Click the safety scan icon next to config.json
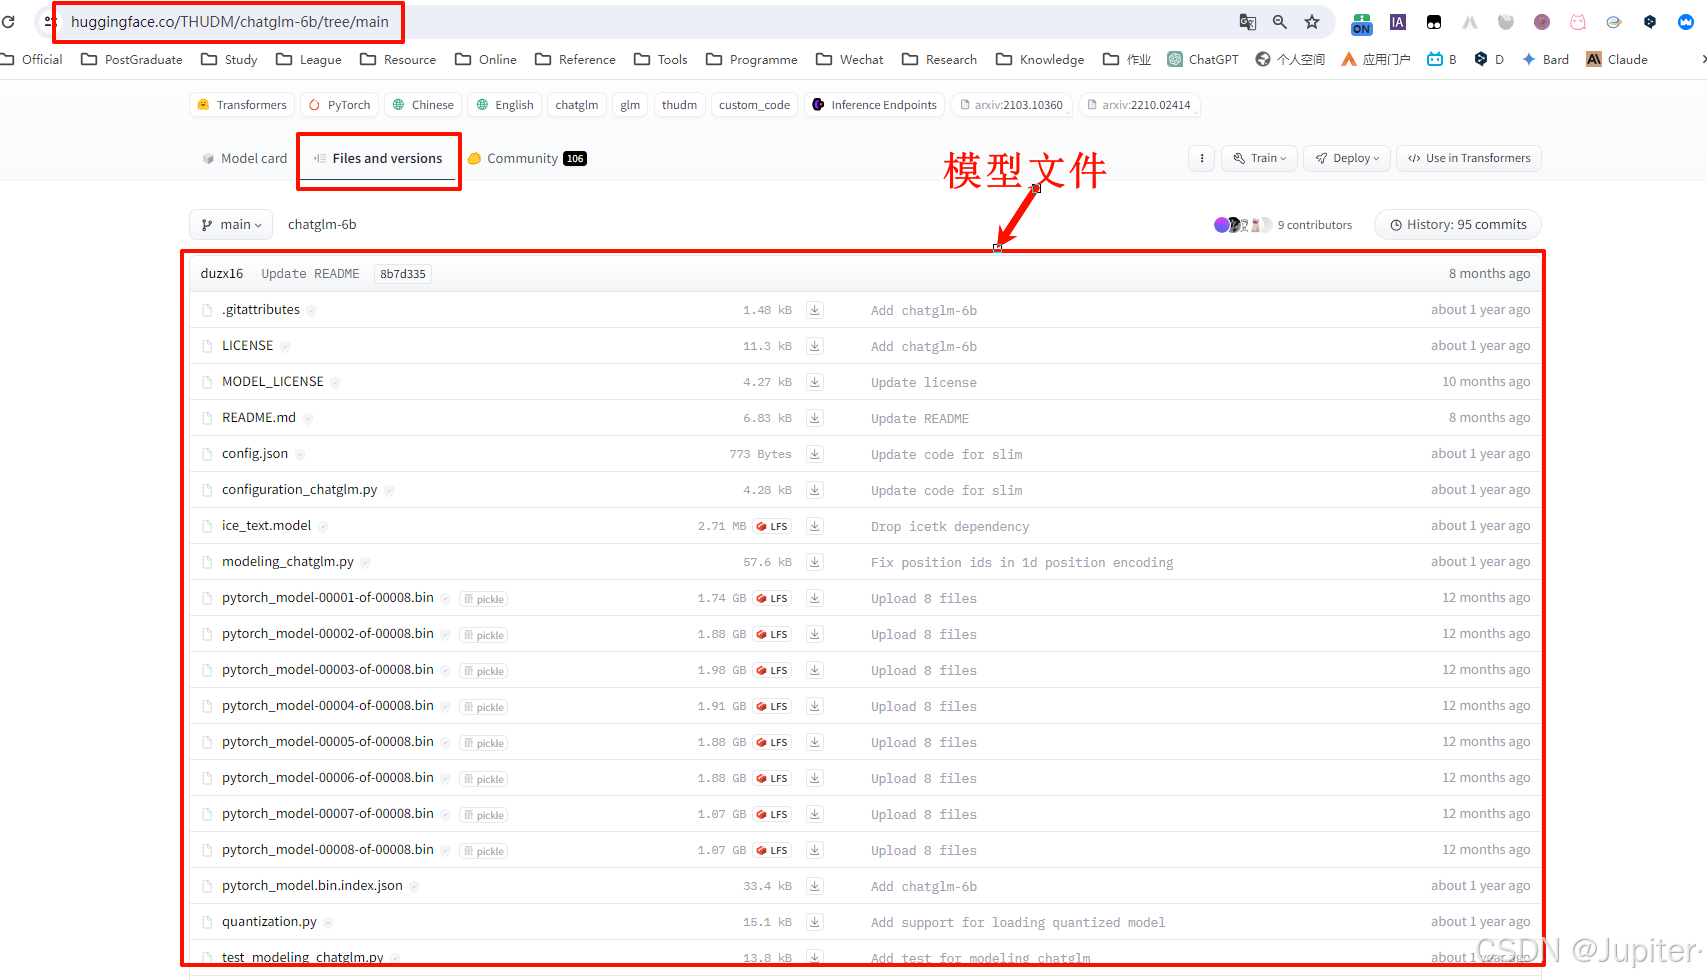 coord(300,454)
